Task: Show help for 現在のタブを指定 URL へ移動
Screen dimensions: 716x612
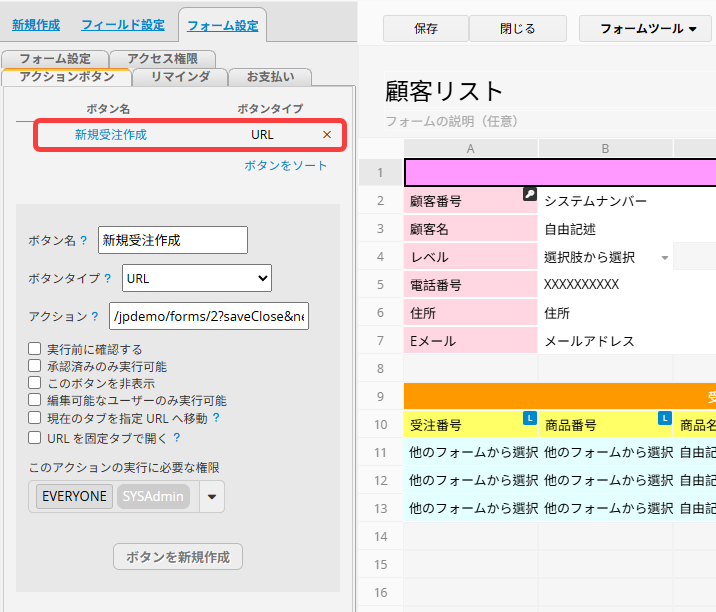Action: click(x=216, y=418)
